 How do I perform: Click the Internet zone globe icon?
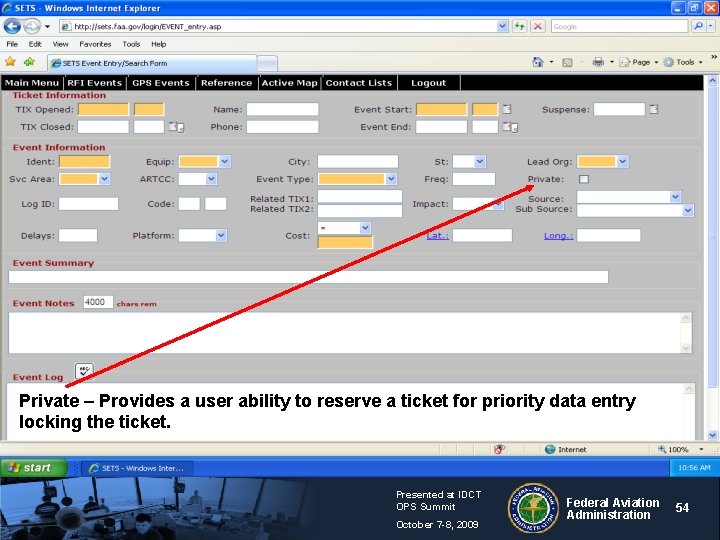coord(550,449)
